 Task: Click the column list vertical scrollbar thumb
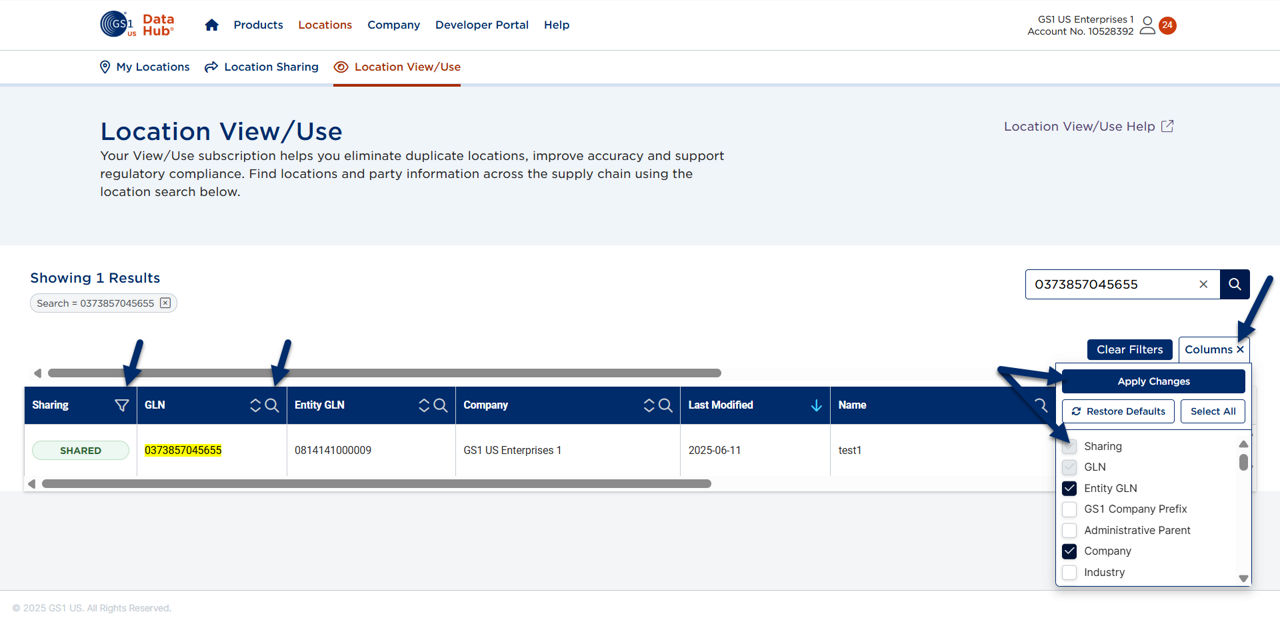click(x=1244, y=462)
